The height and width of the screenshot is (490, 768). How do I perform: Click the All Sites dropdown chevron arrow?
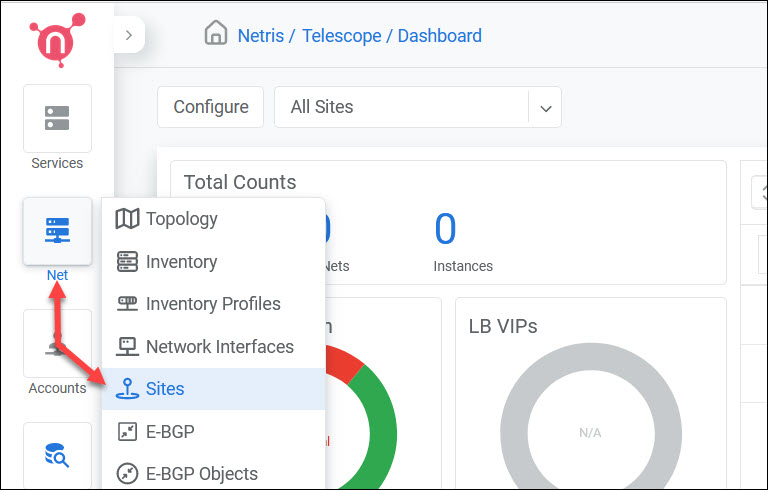click(546, 108)
